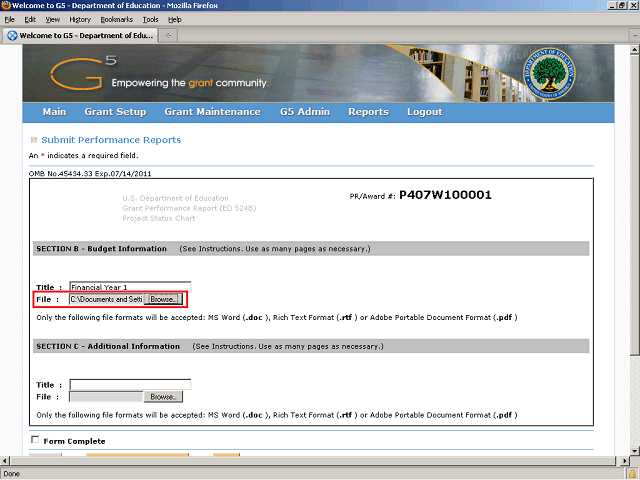The width and height of the screenshot is (640, 480).
Task: Click the Department of Education seal
Action: click(x=549, y=73)
